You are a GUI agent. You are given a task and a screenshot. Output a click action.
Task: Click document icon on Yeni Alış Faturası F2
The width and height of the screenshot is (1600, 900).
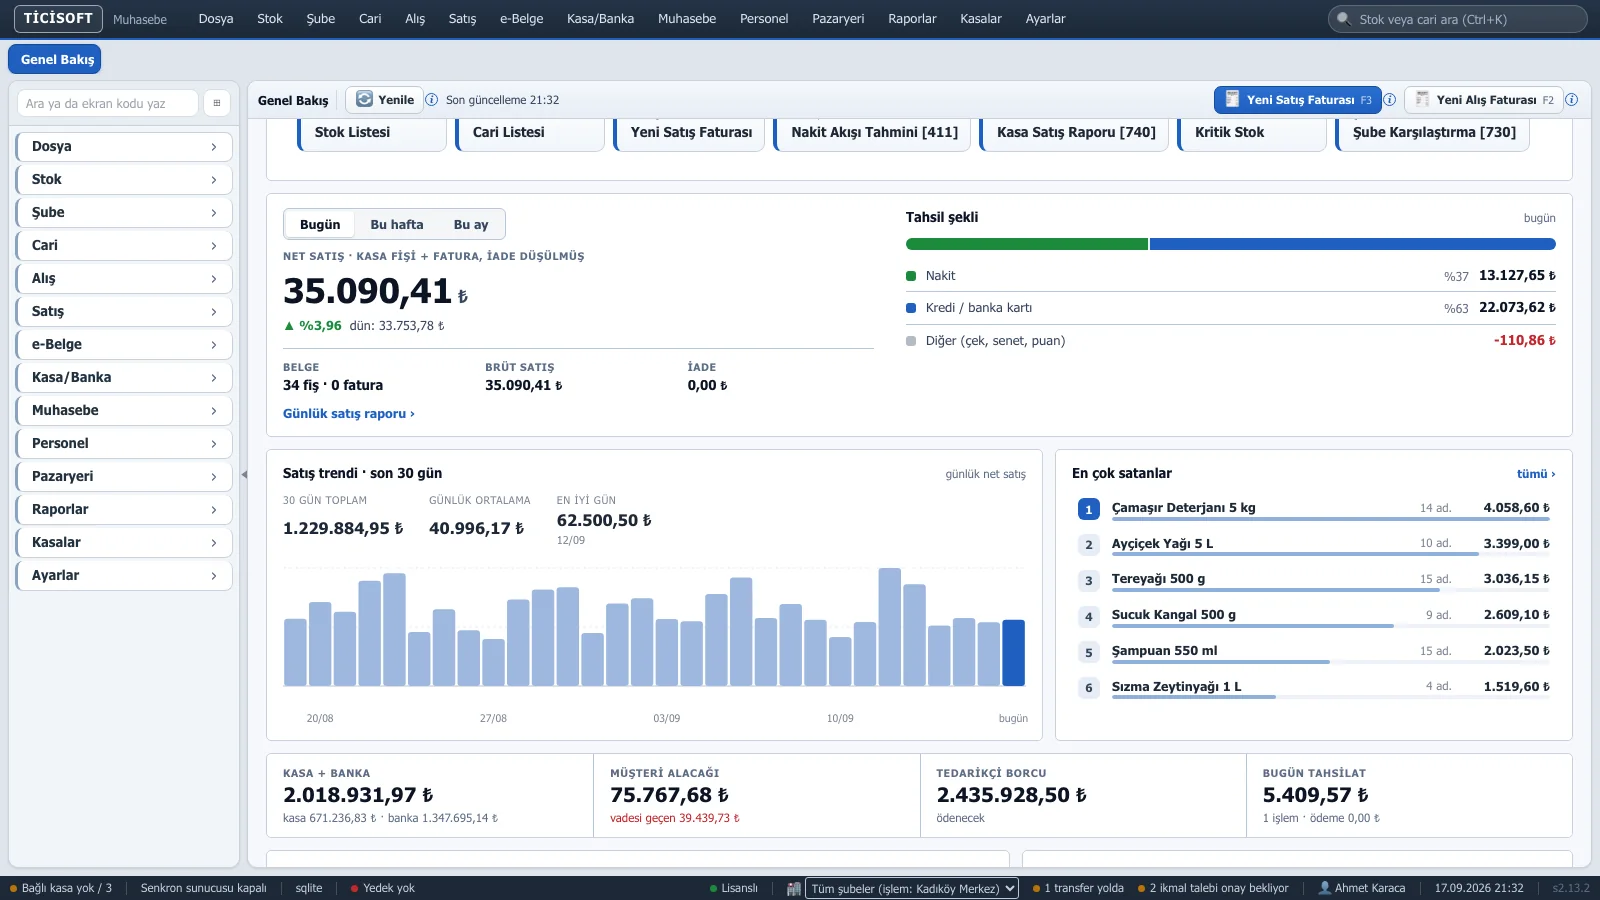coord(1422,99)
